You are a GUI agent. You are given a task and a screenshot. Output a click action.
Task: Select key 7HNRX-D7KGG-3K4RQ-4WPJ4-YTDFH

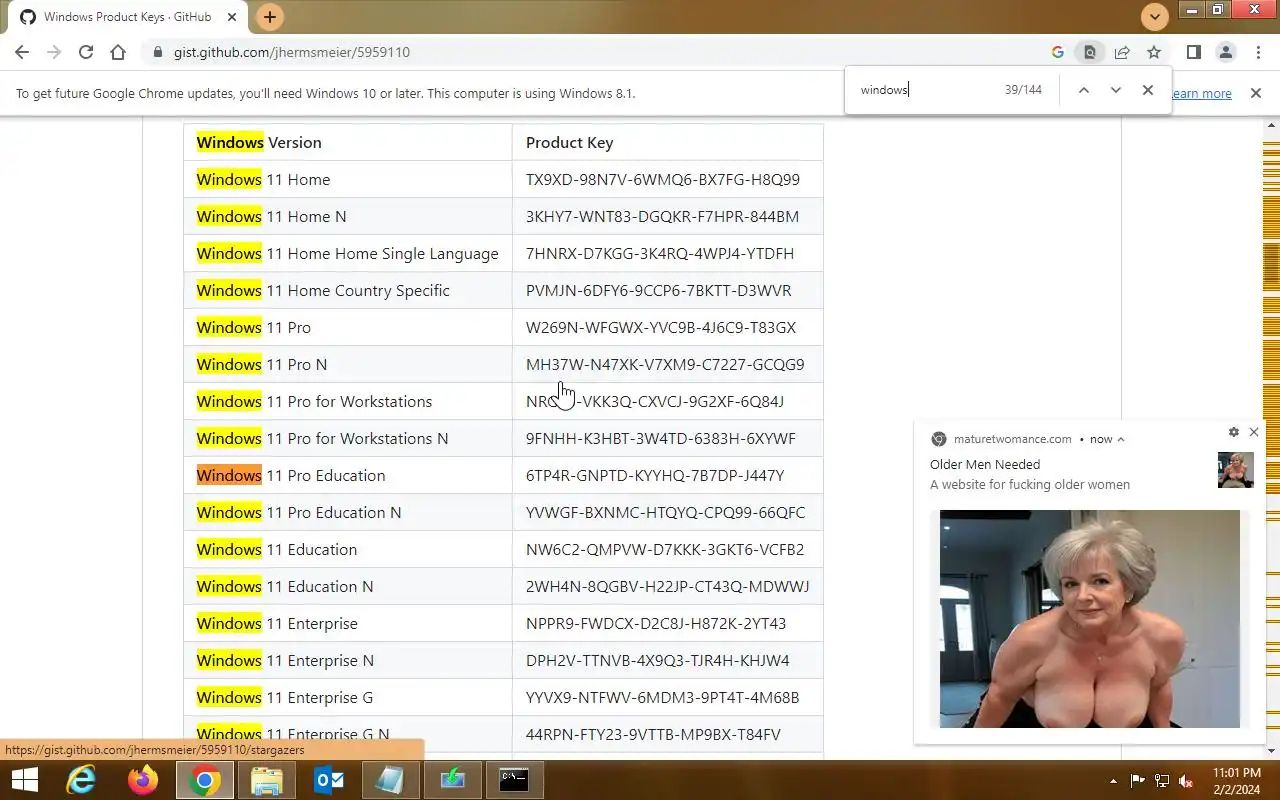tap(660, 254)
